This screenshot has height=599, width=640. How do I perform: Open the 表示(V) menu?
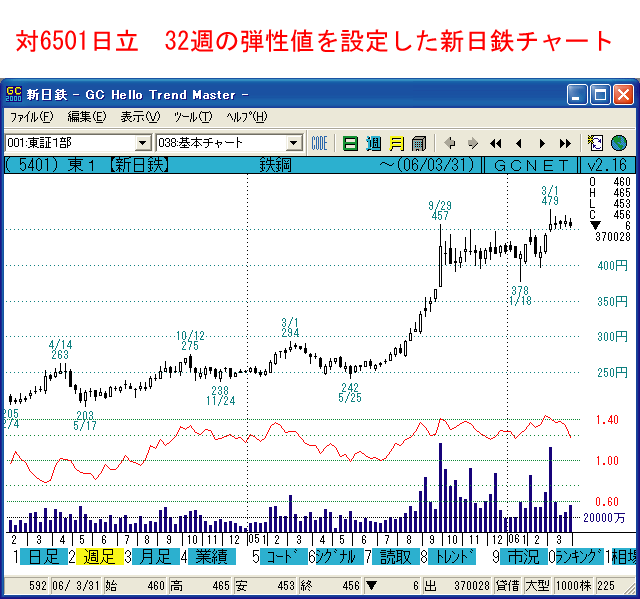pos(140,118)
